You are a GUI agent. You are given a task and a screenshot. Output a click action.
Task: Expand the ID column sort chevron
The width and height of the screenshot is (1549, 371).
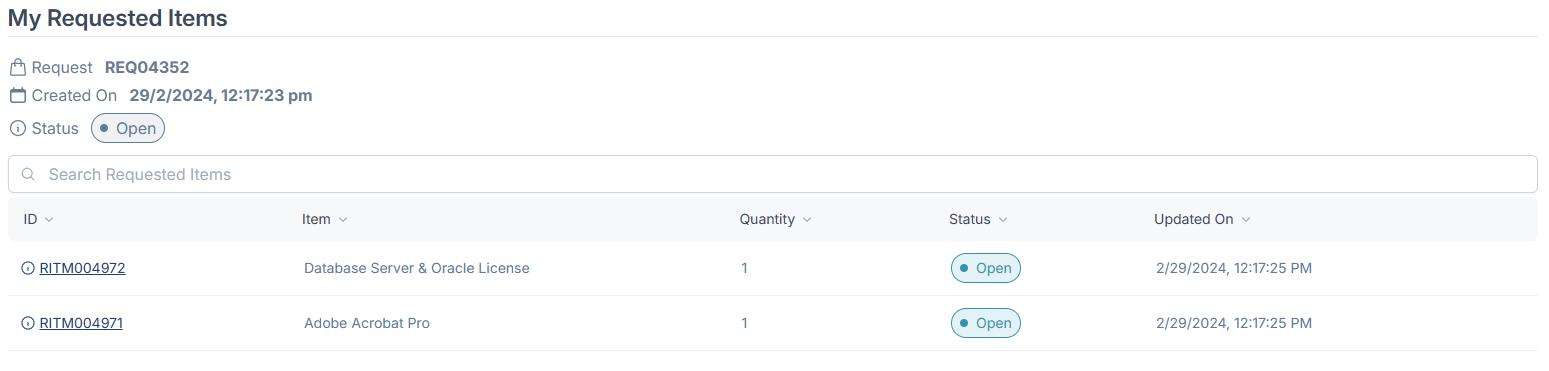(49, 220)
